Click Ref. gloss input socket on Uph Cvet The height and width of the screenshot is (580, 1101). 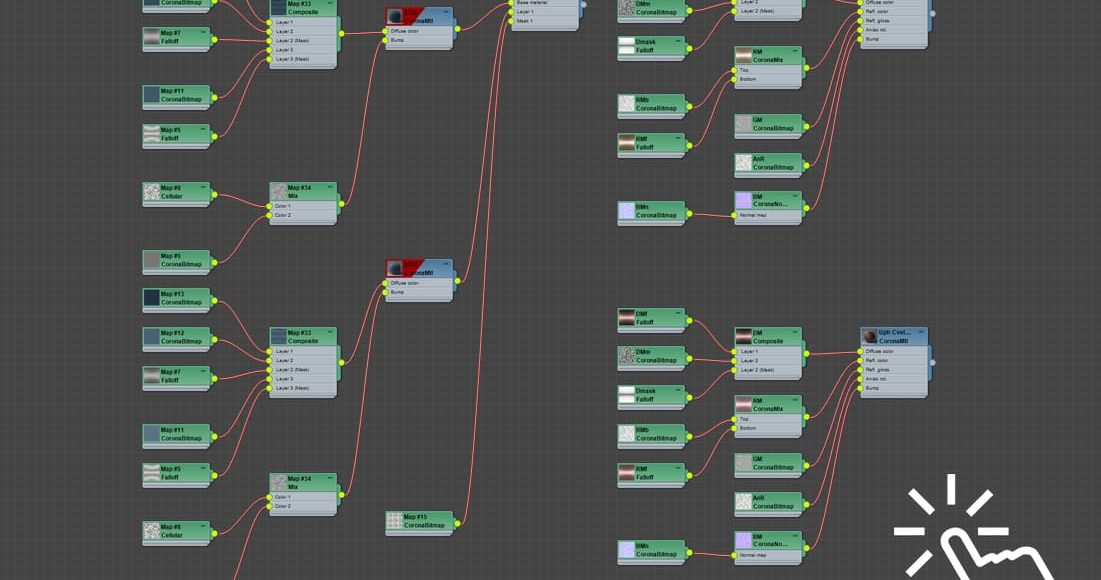click(863, 369)
